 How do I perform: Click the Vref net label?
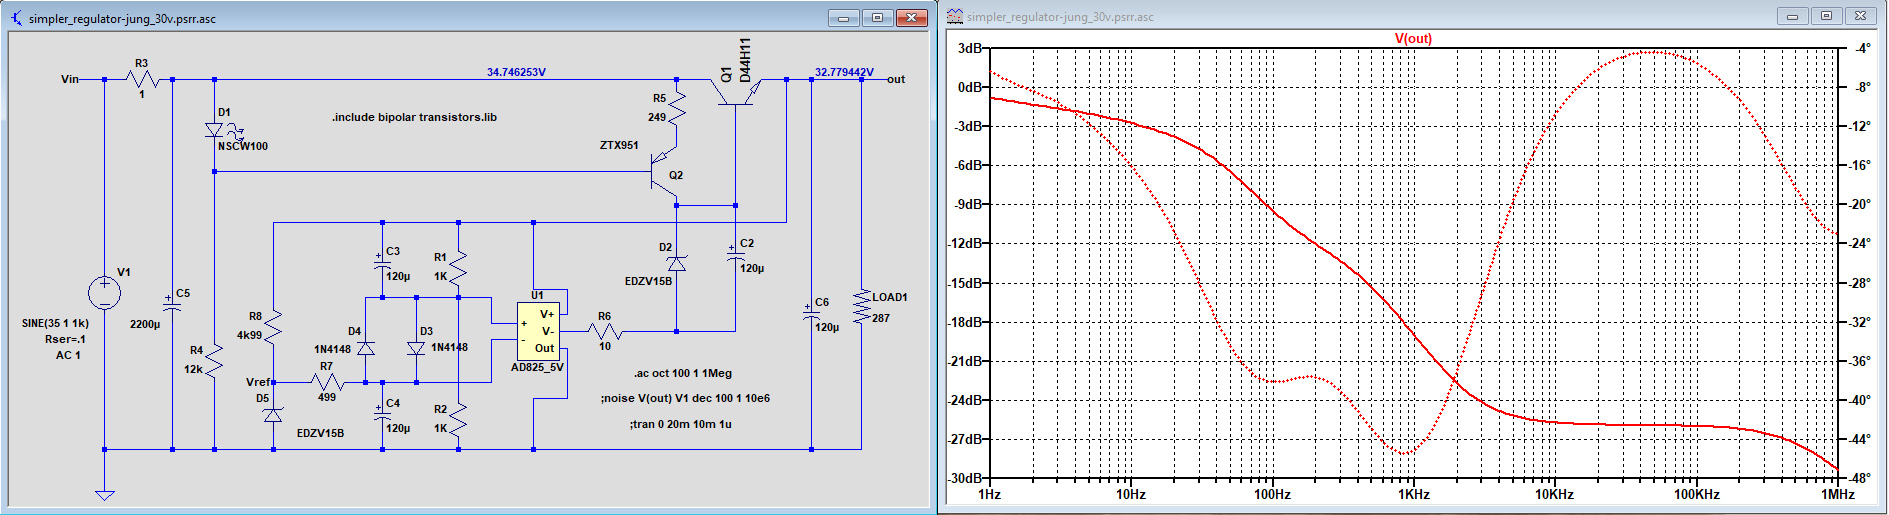click(258, 382)
